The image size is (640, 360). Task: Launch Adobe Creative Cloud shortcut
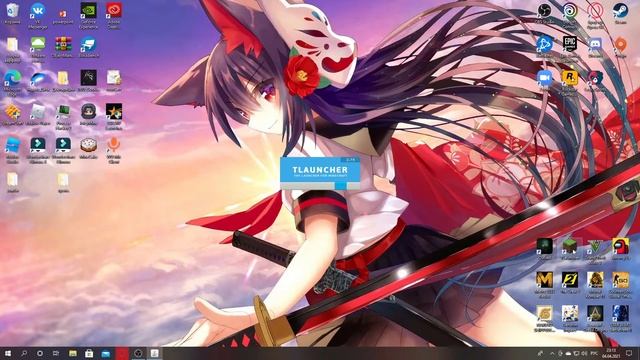114,11
